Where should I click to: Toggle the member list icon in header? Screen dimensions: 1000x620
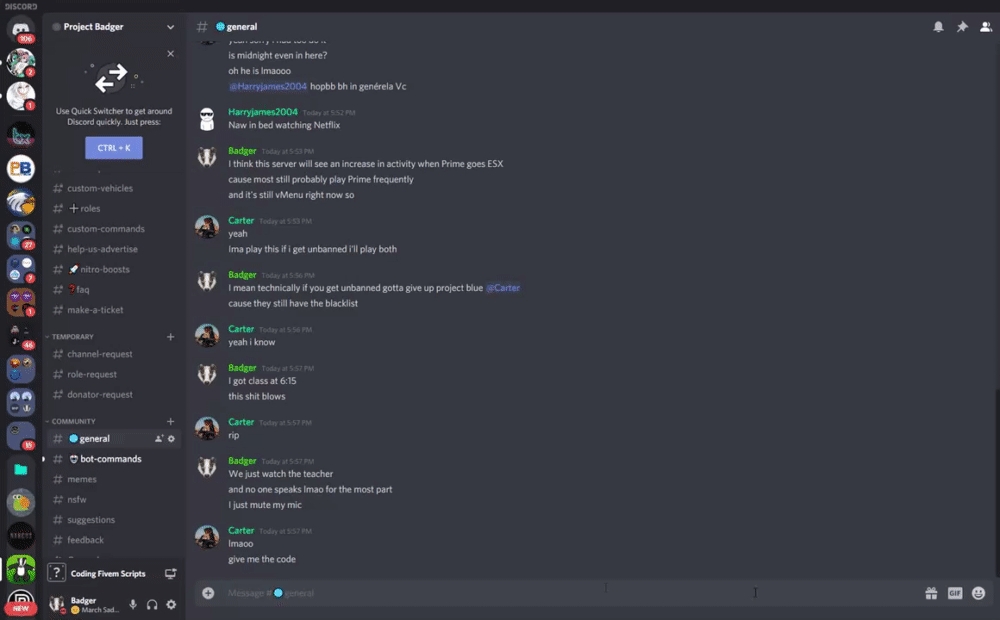(985, 27)
